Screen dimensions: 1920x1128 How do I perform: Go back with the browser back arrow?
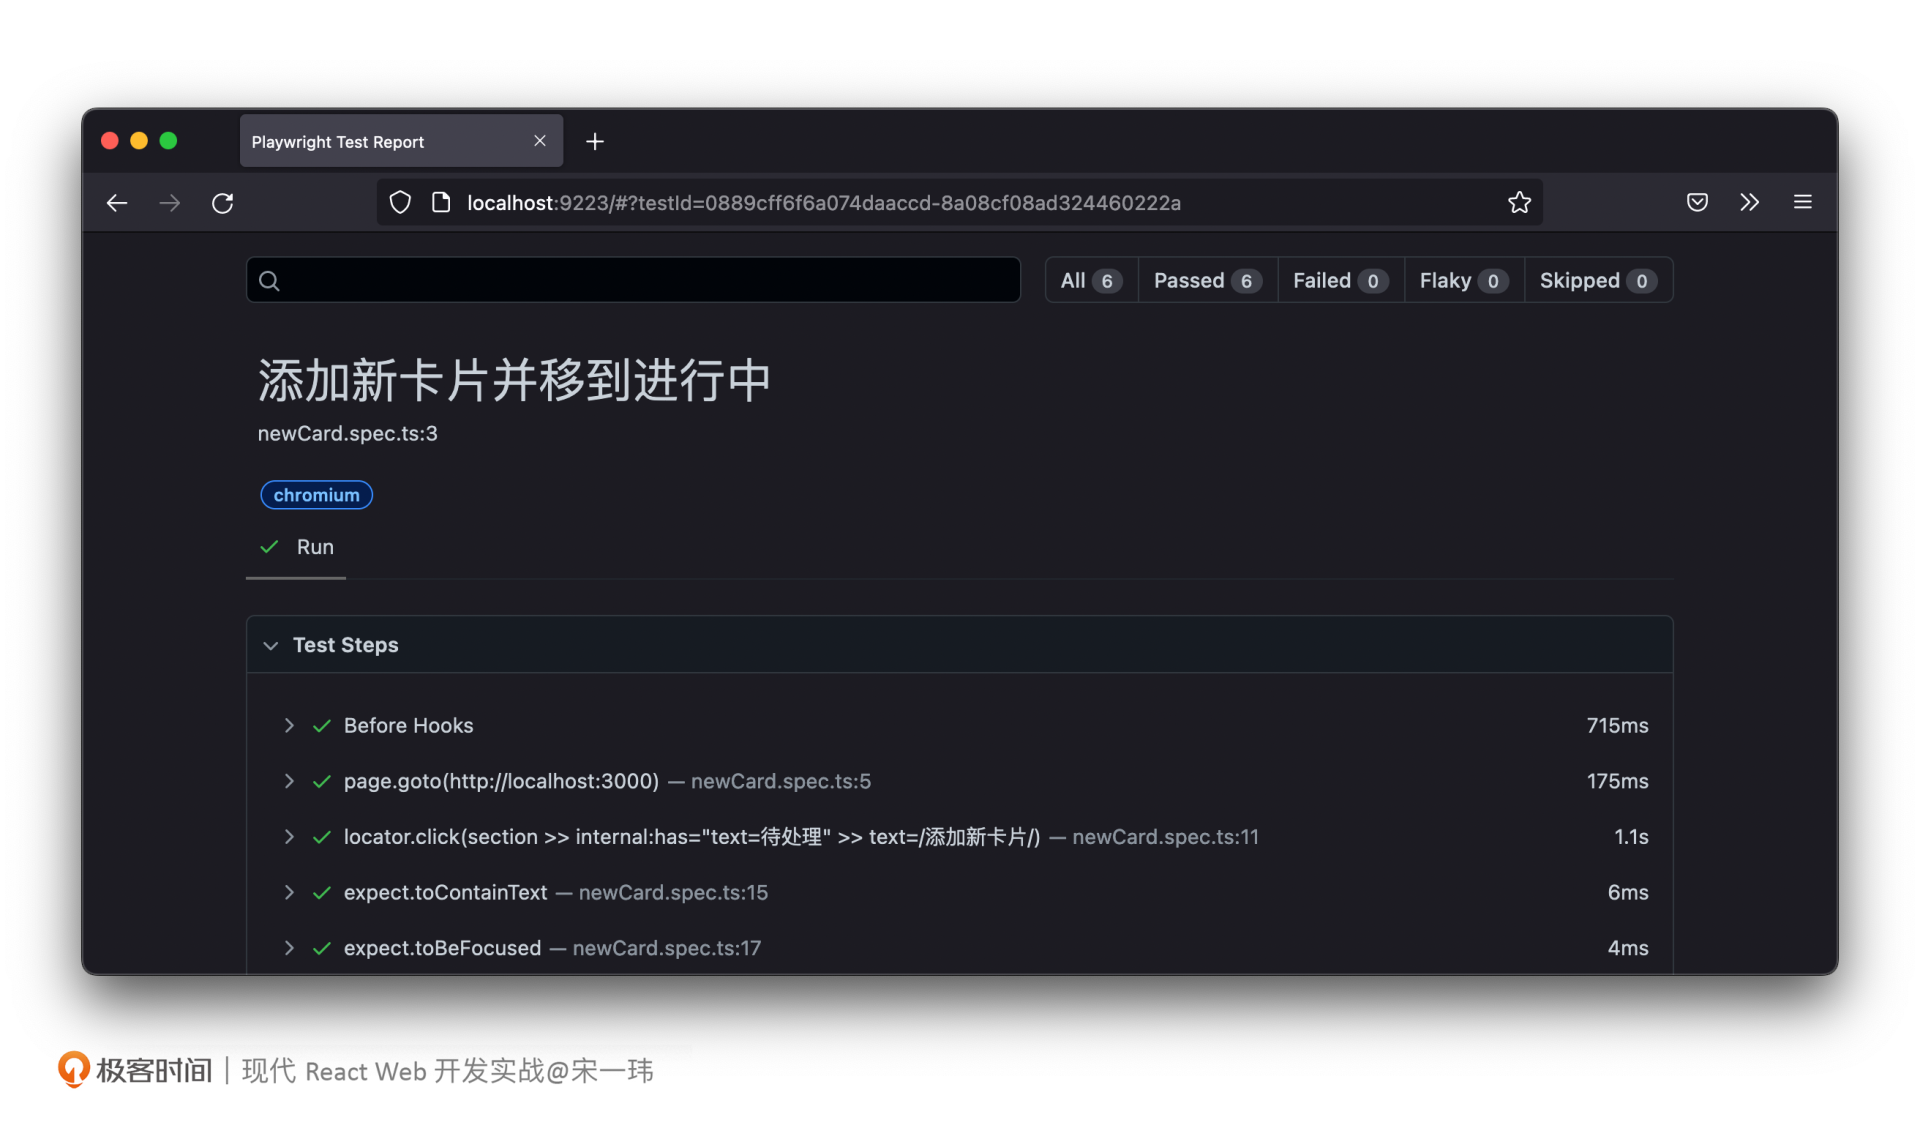pos(117,203)
